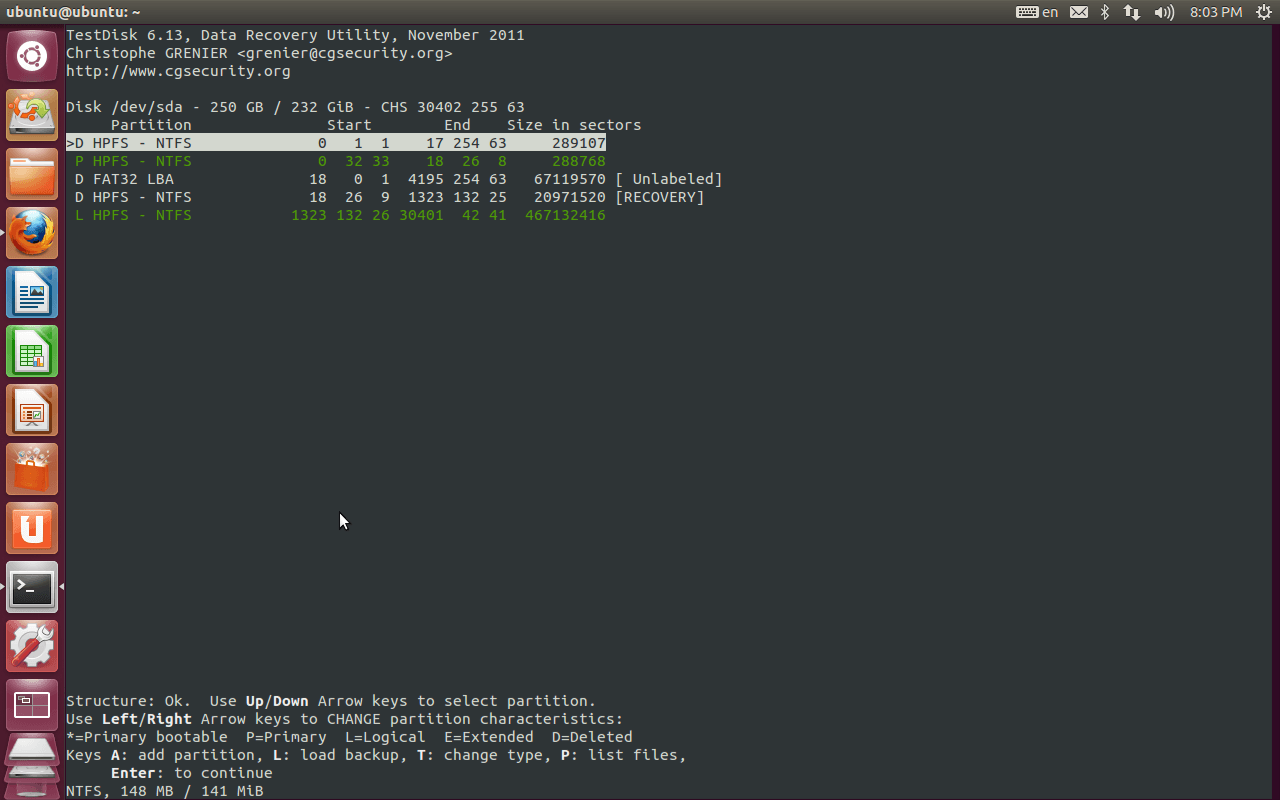Open LibreOffice Calc spreadsheet icon

(x=32, y=351)
